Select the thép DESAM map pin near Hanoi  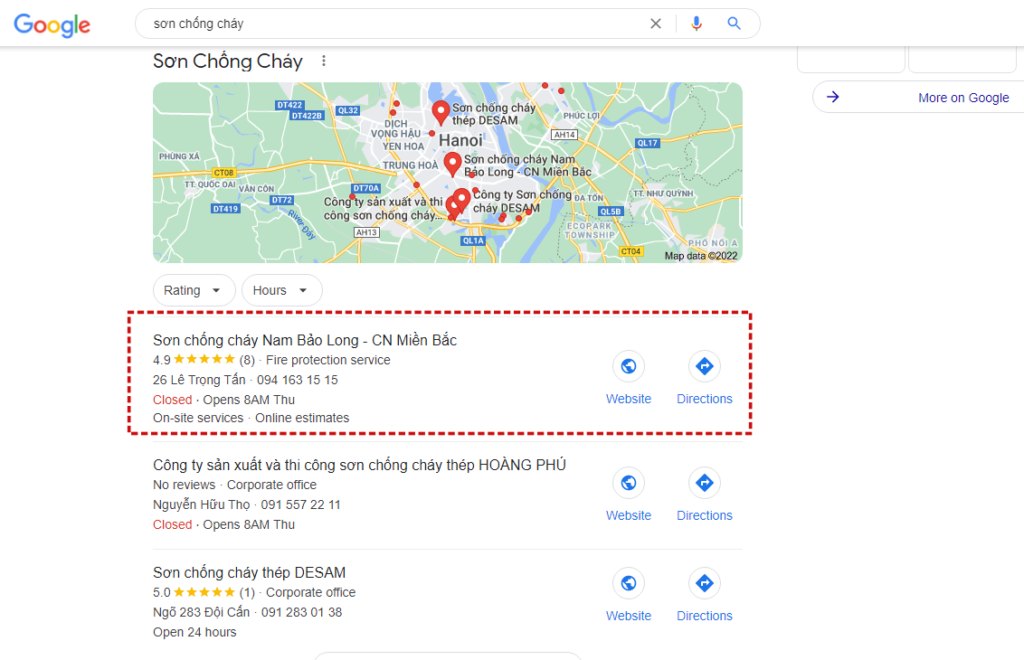tap(441, 112)
